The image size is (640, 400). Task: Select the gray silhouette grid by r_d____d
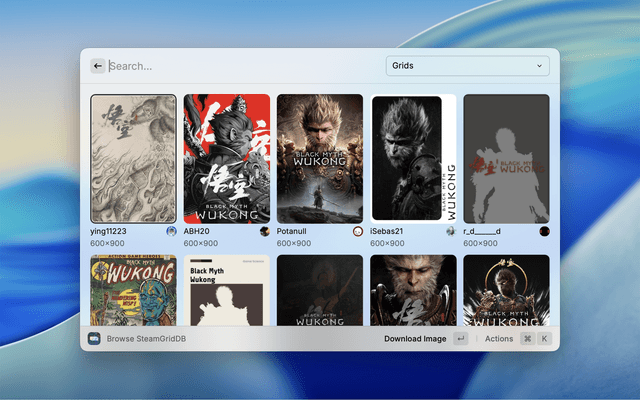tap(506, 159)
